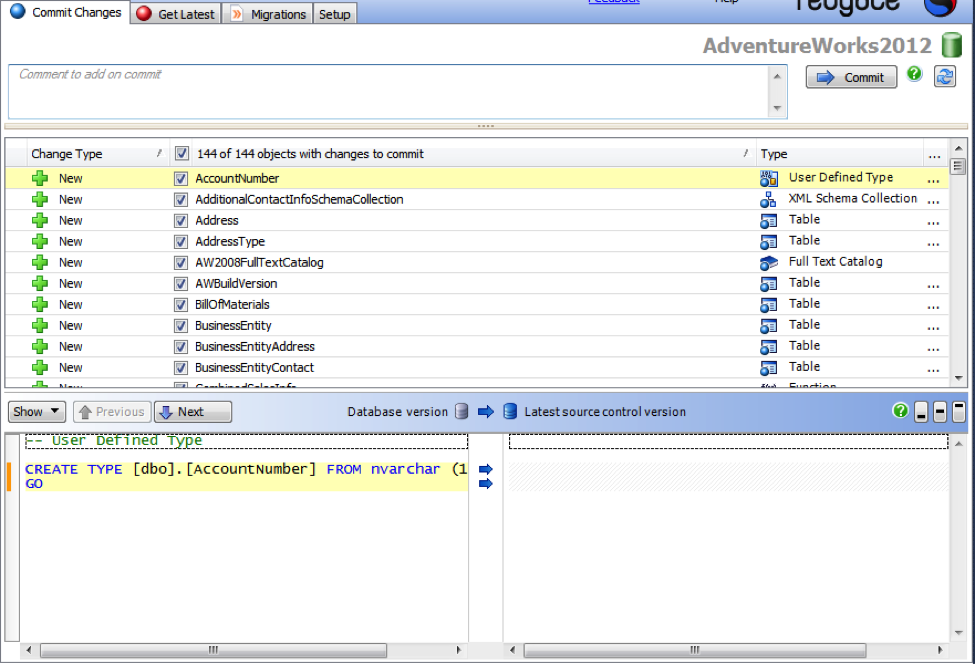Click the green plus icon for AddressType
The height and width of the screenshot is (664, 975).
[x=40, y=241]
